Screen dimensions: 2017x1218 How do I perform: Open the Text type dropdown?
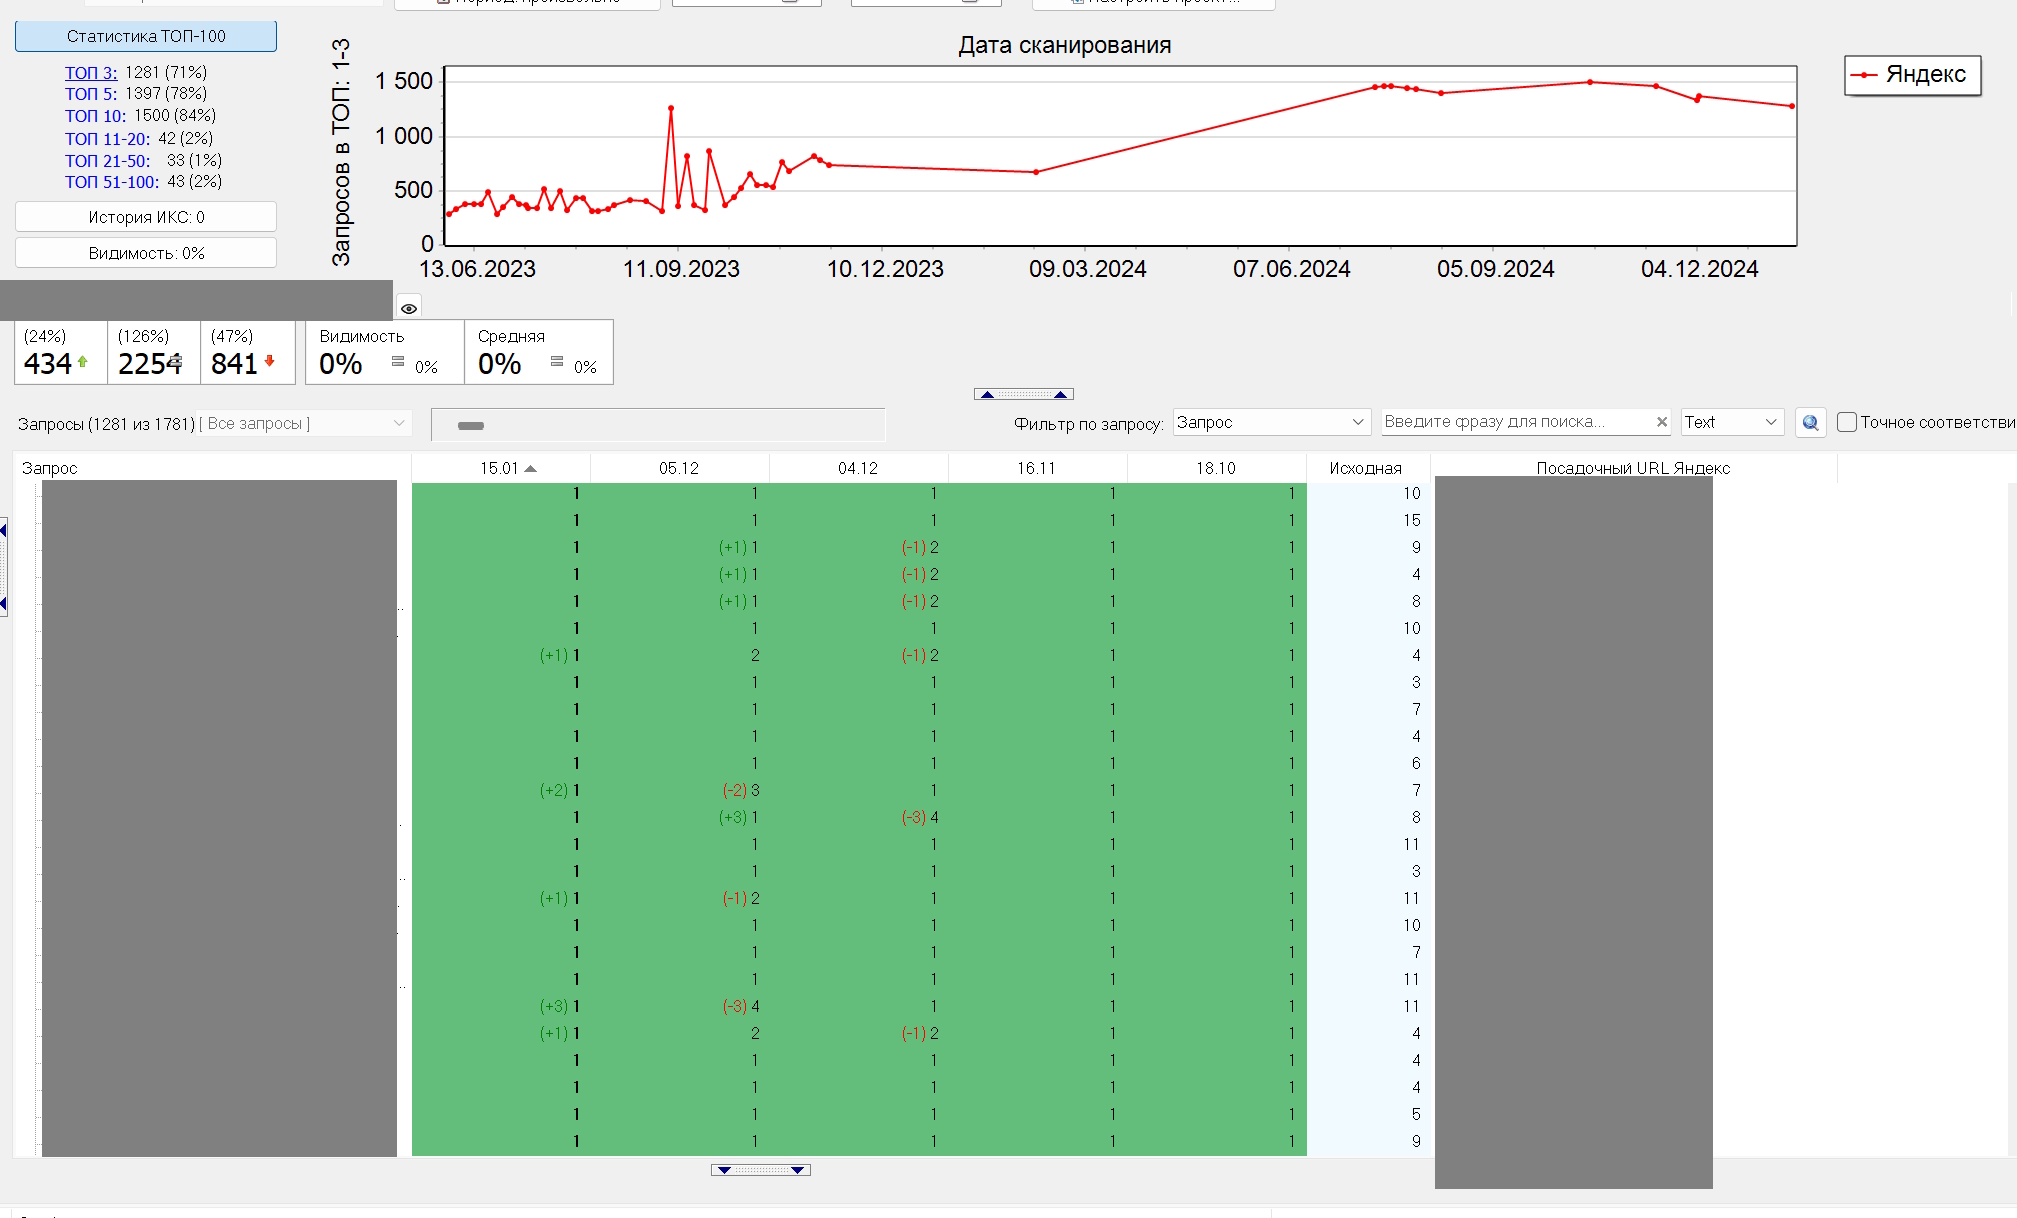tap(1732, 422)
